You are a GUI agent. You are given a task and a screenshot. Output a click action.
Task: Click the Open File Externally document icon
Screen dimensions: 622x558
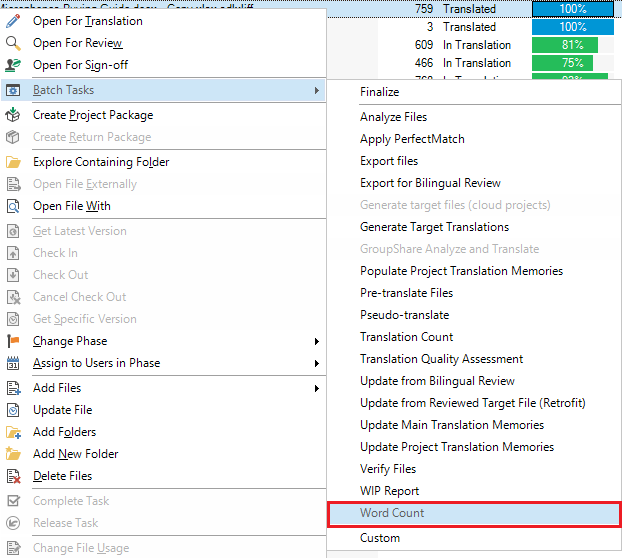(x=13, y=184)
